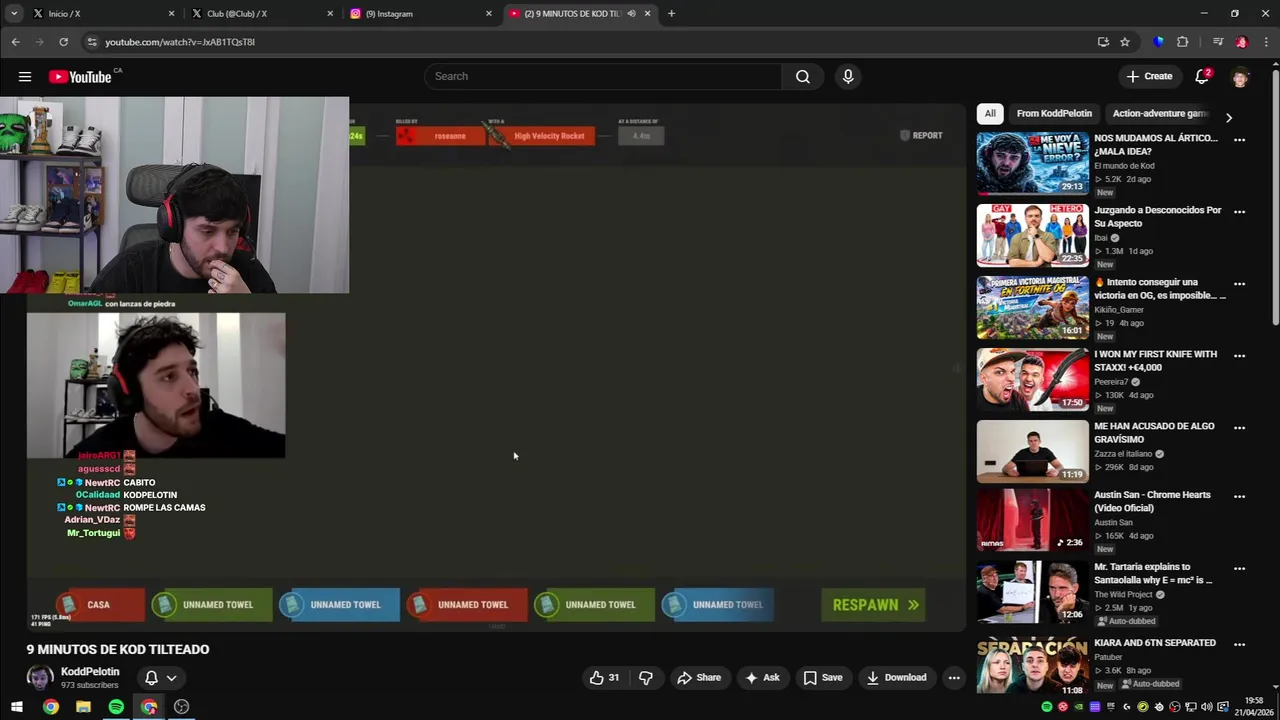Close the Instagram tab
Image resolution: width=1280 pixels, height=720 pixels.
pyautogui.click(x=489, y=14)
